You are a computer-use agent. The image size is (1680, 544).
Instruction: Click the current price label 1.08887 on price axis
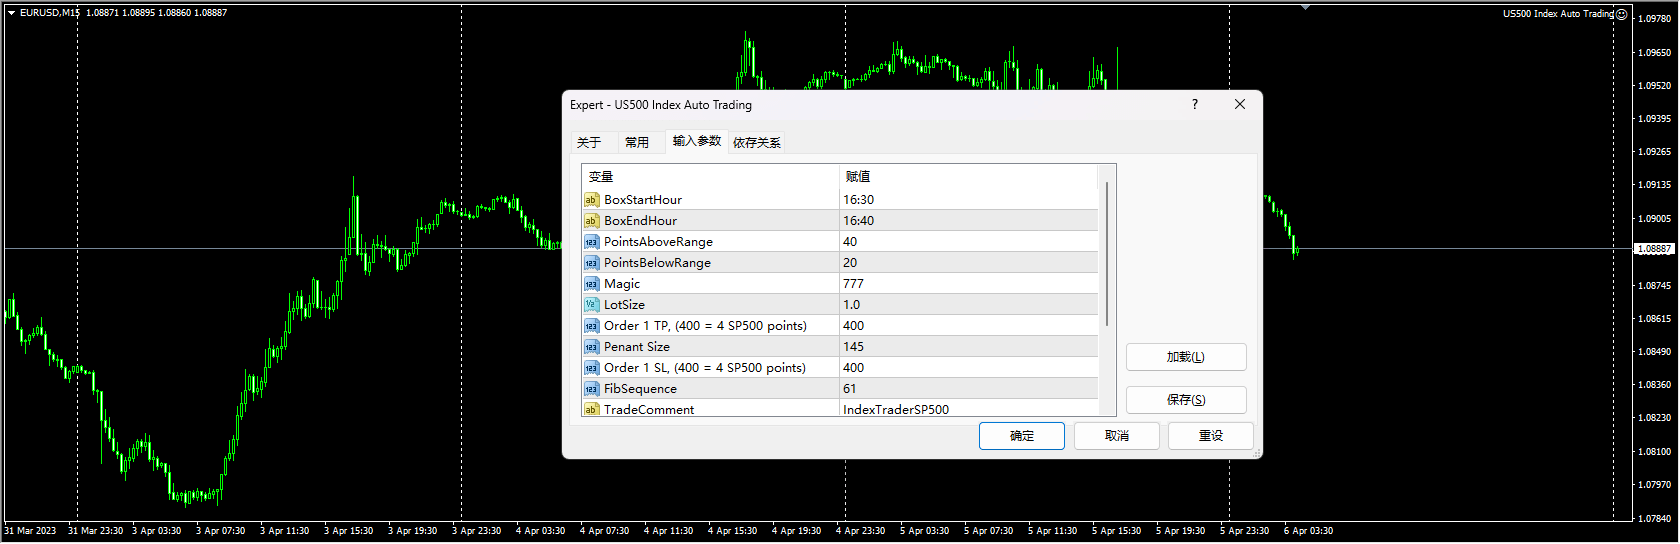point(1654,249)
